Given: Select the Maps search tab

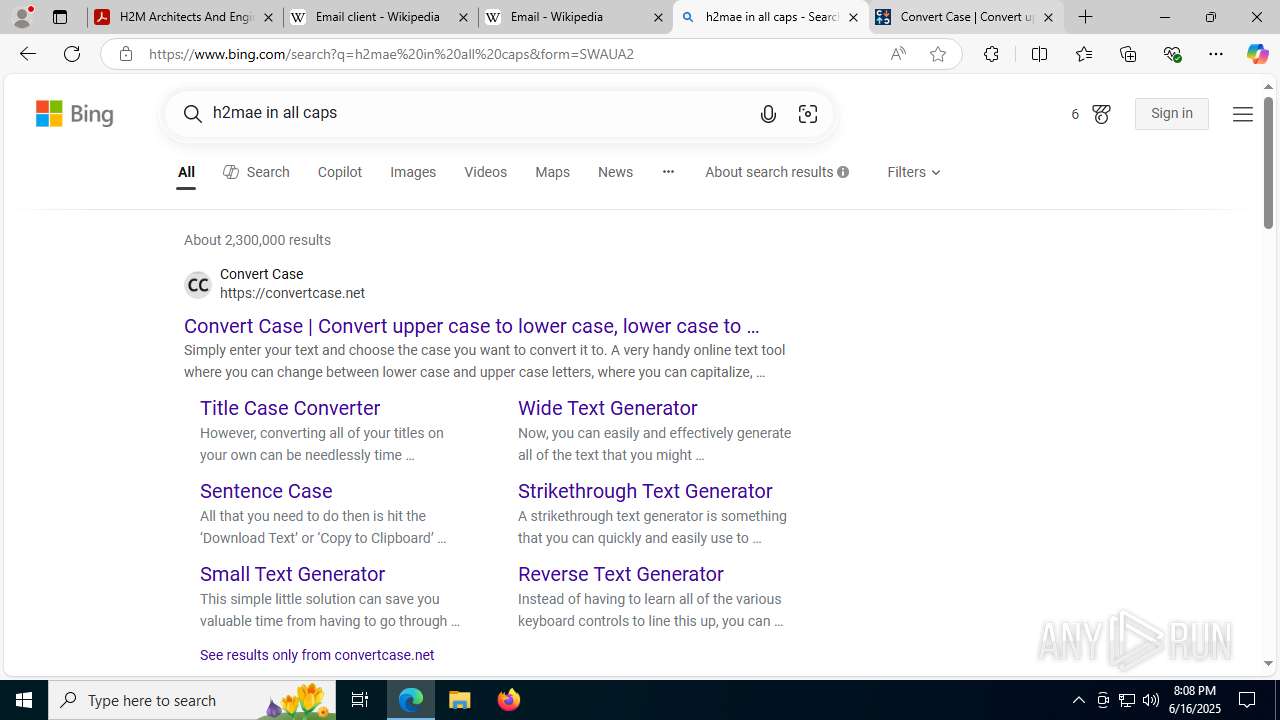Looking at the screenshot, I should pyautogui.click(x=552, y=172).
